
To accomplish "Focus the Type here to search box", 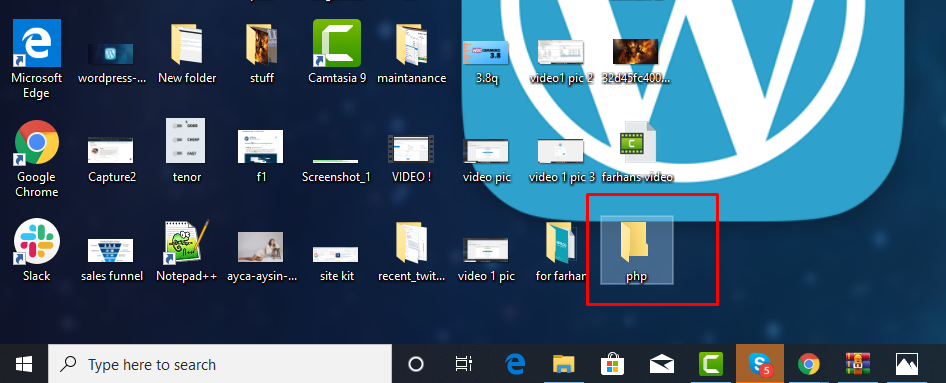I will pyautogui.click(x=220, y=364).
